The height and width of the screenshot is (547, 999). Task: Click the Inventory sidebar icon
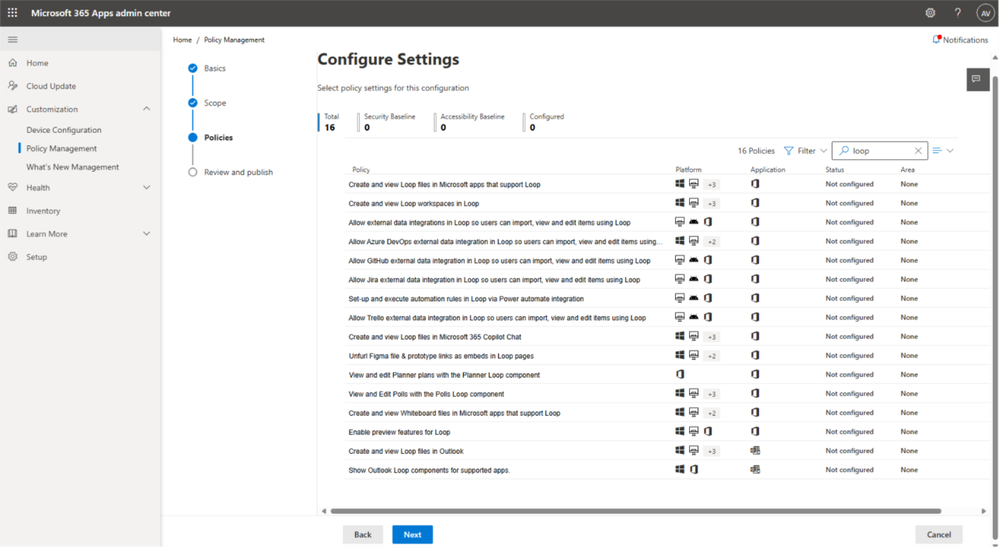[13, 211]
